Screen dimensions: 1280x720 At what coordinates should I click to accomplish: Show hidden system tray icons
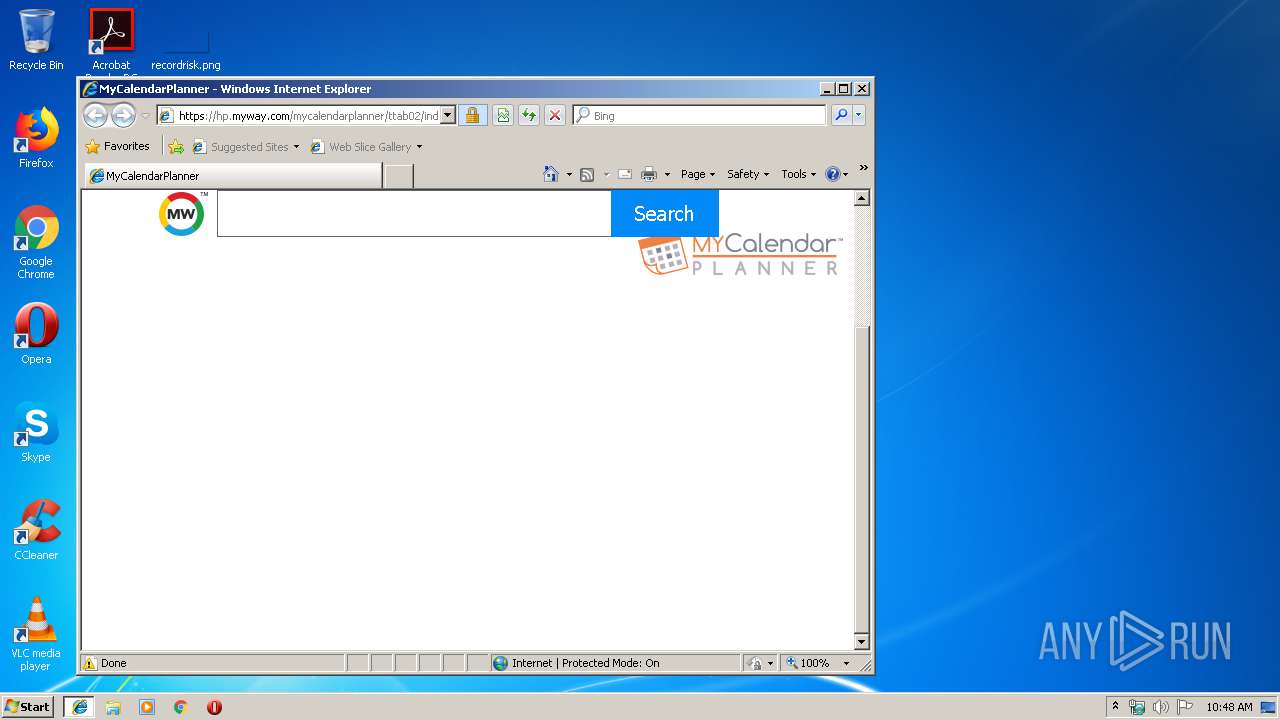click(1115, 707)
